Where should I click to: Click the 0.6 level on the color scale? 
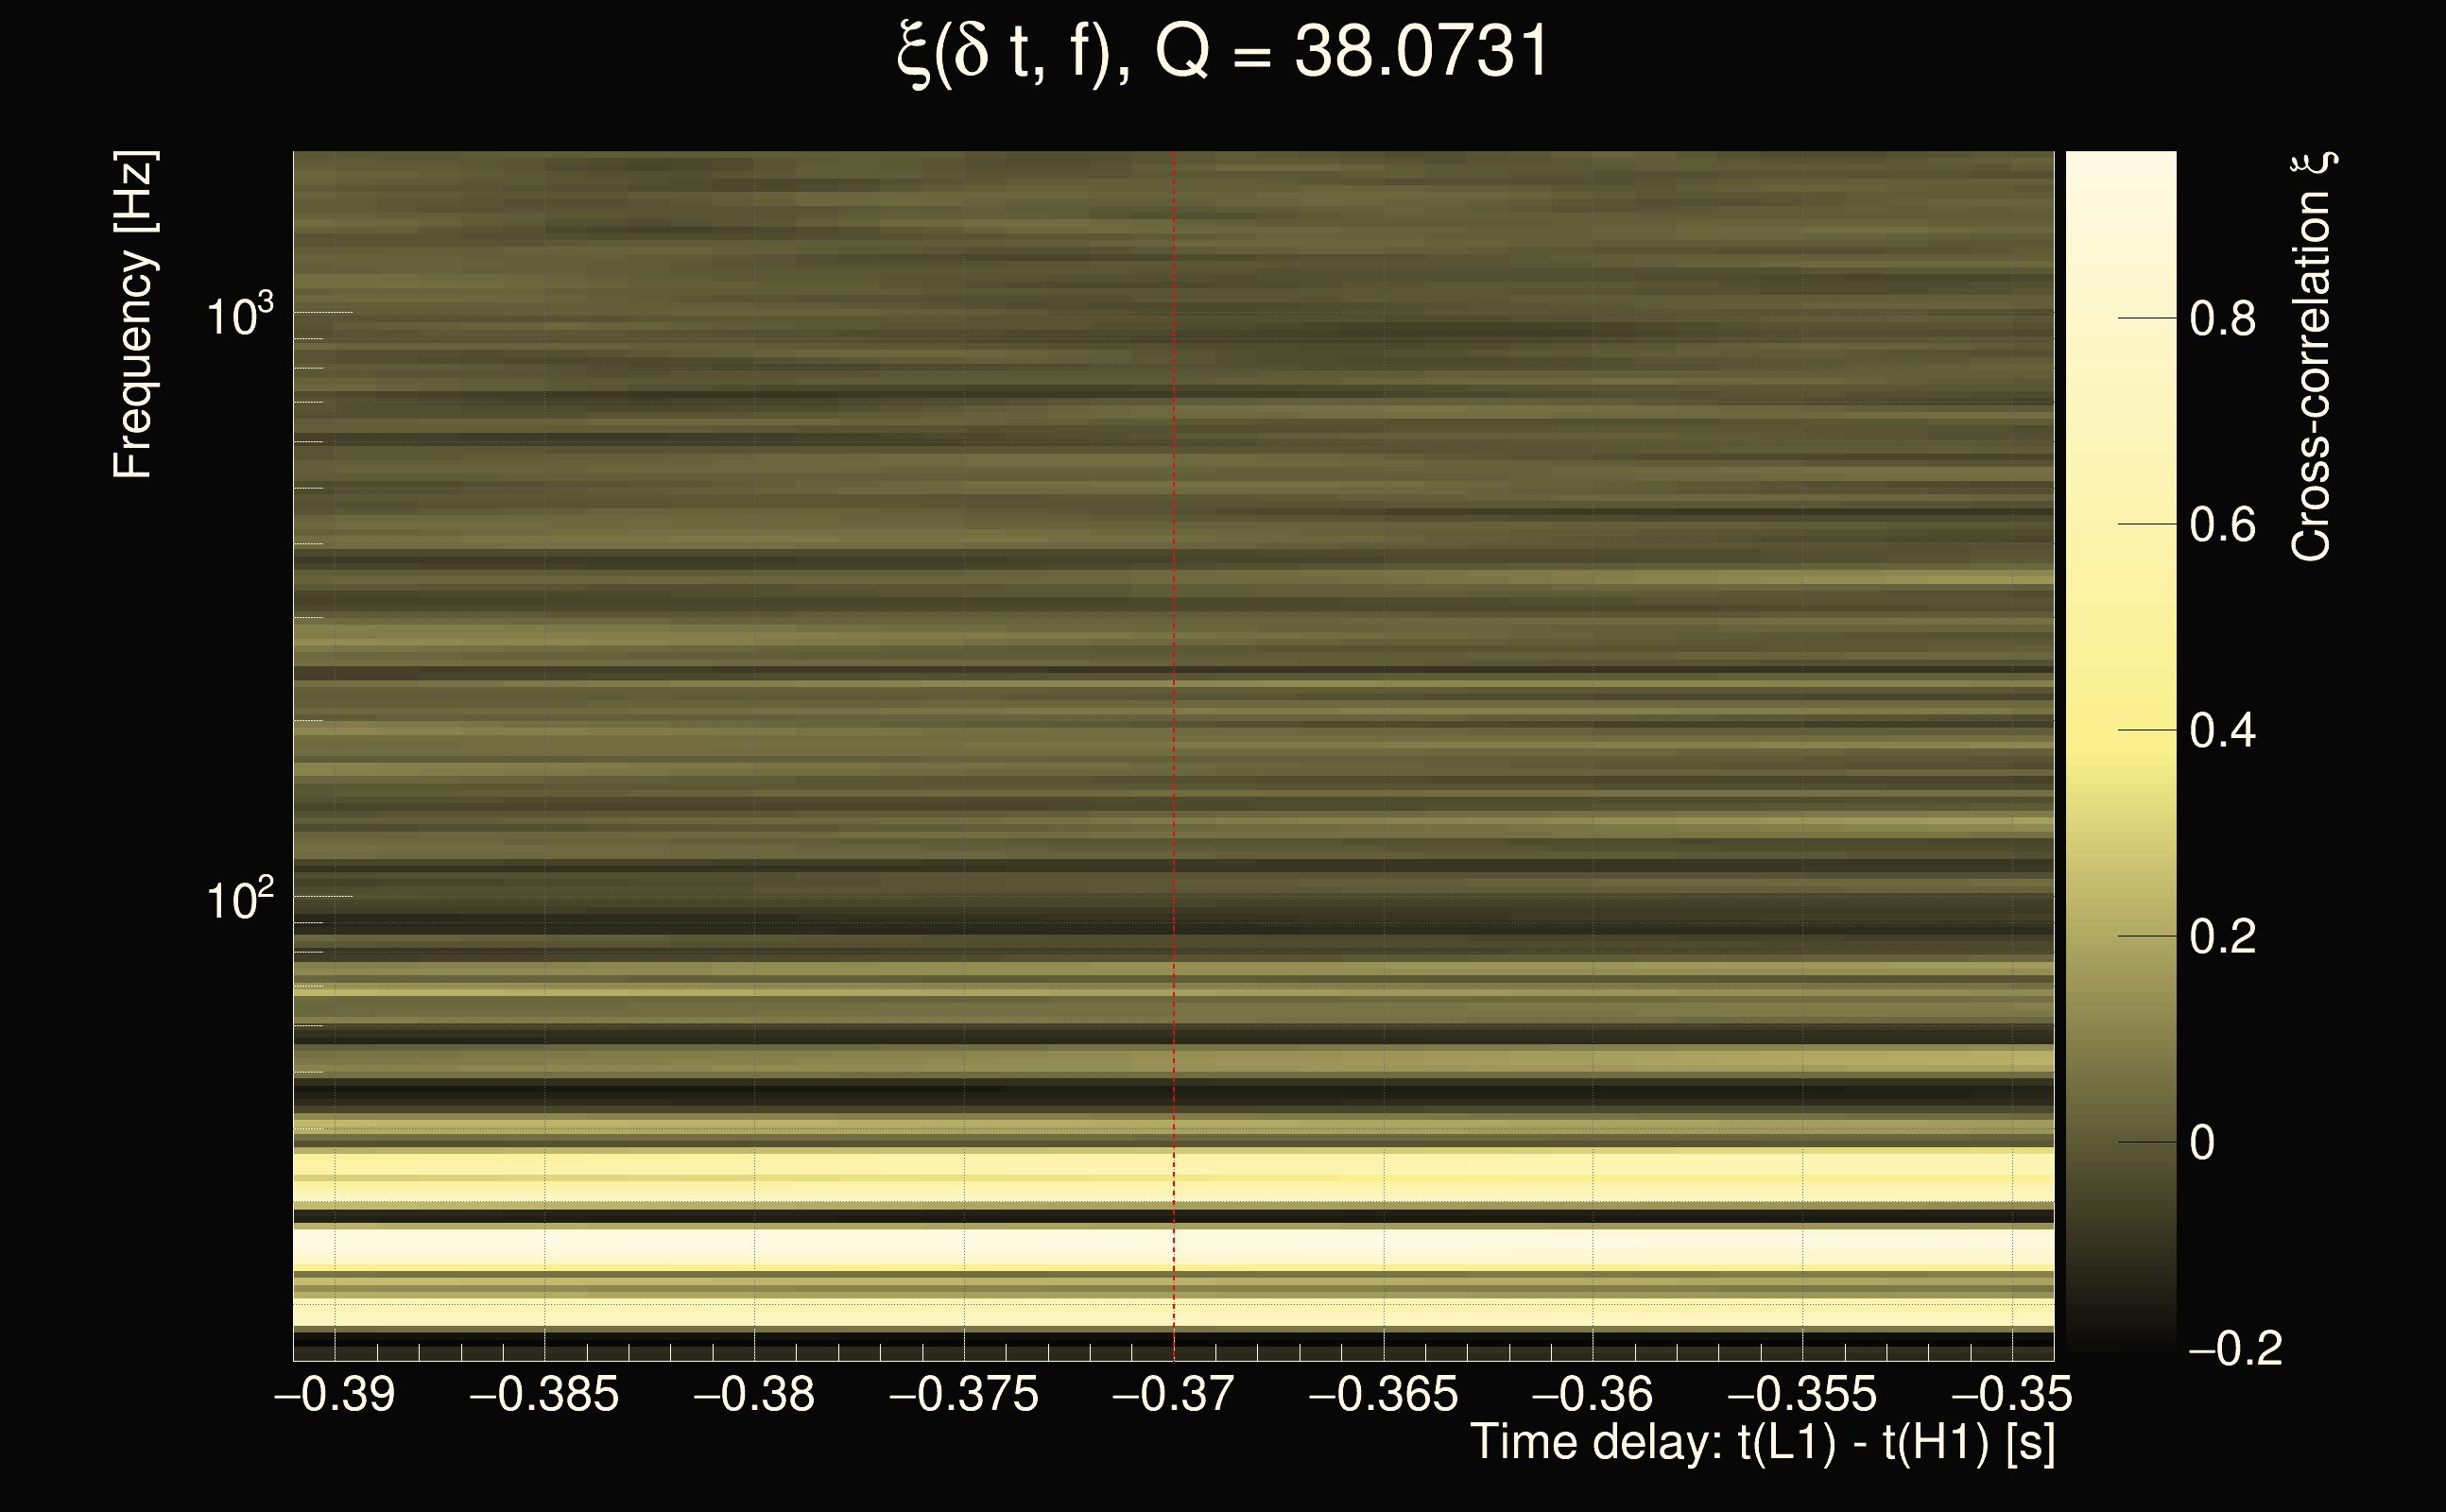coord(2222,525)
